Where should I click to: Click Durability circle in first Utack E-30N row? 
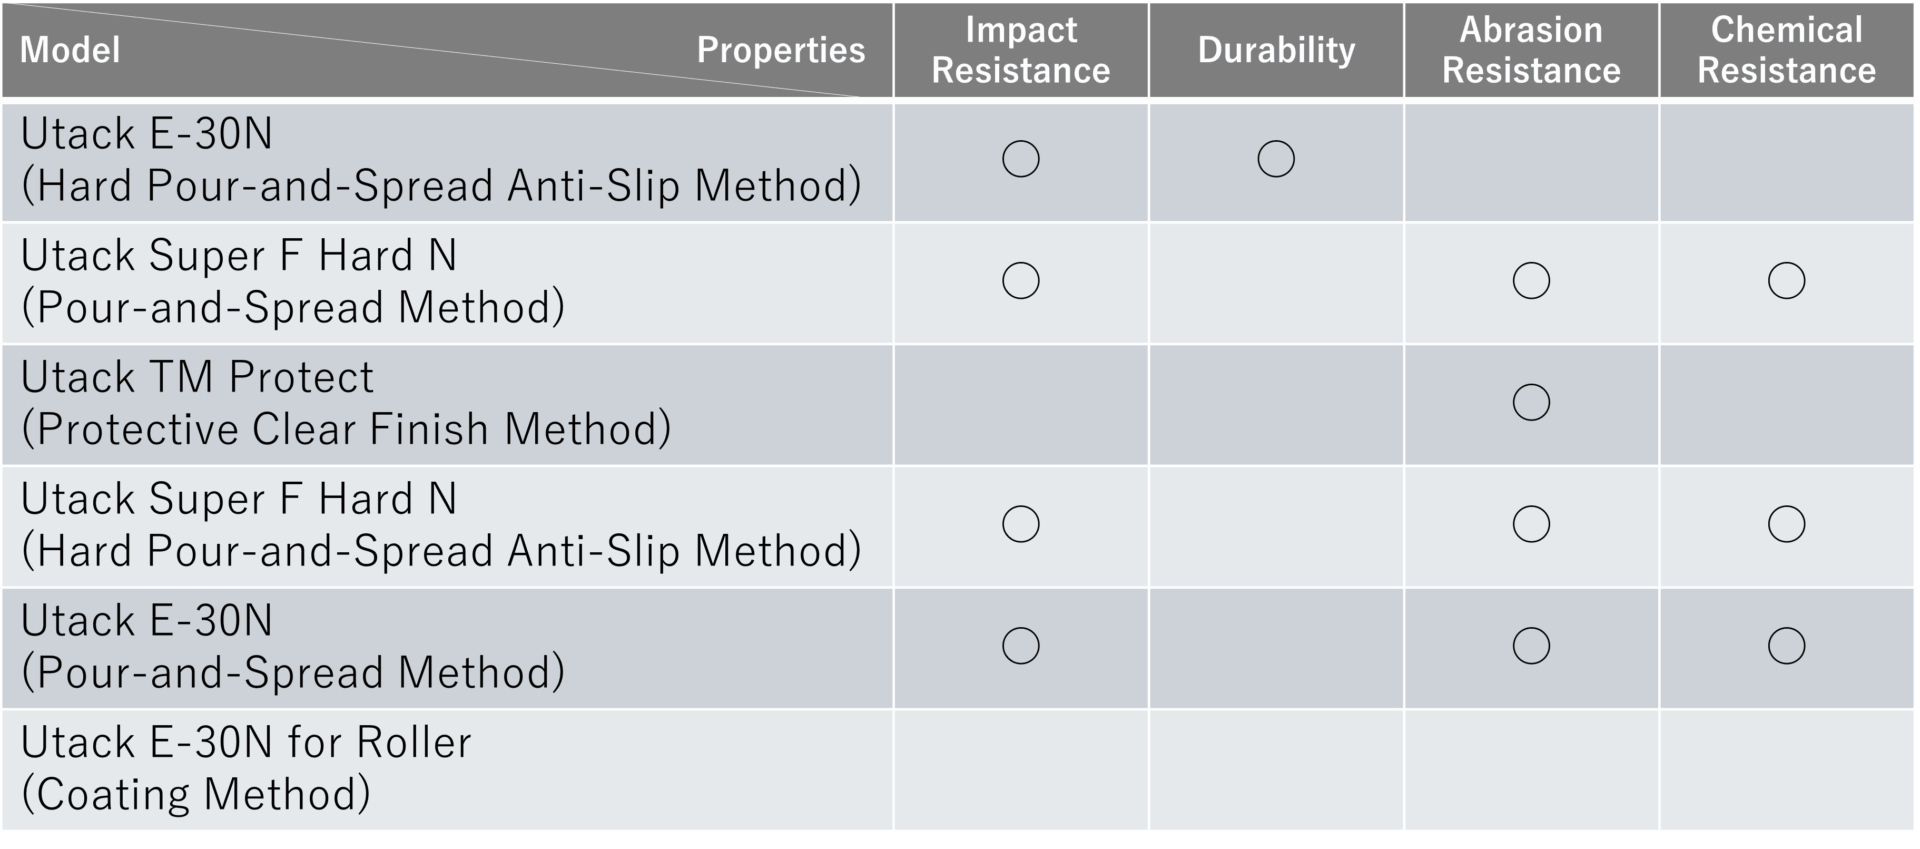pyautogui.click(x=1275, y=159)
